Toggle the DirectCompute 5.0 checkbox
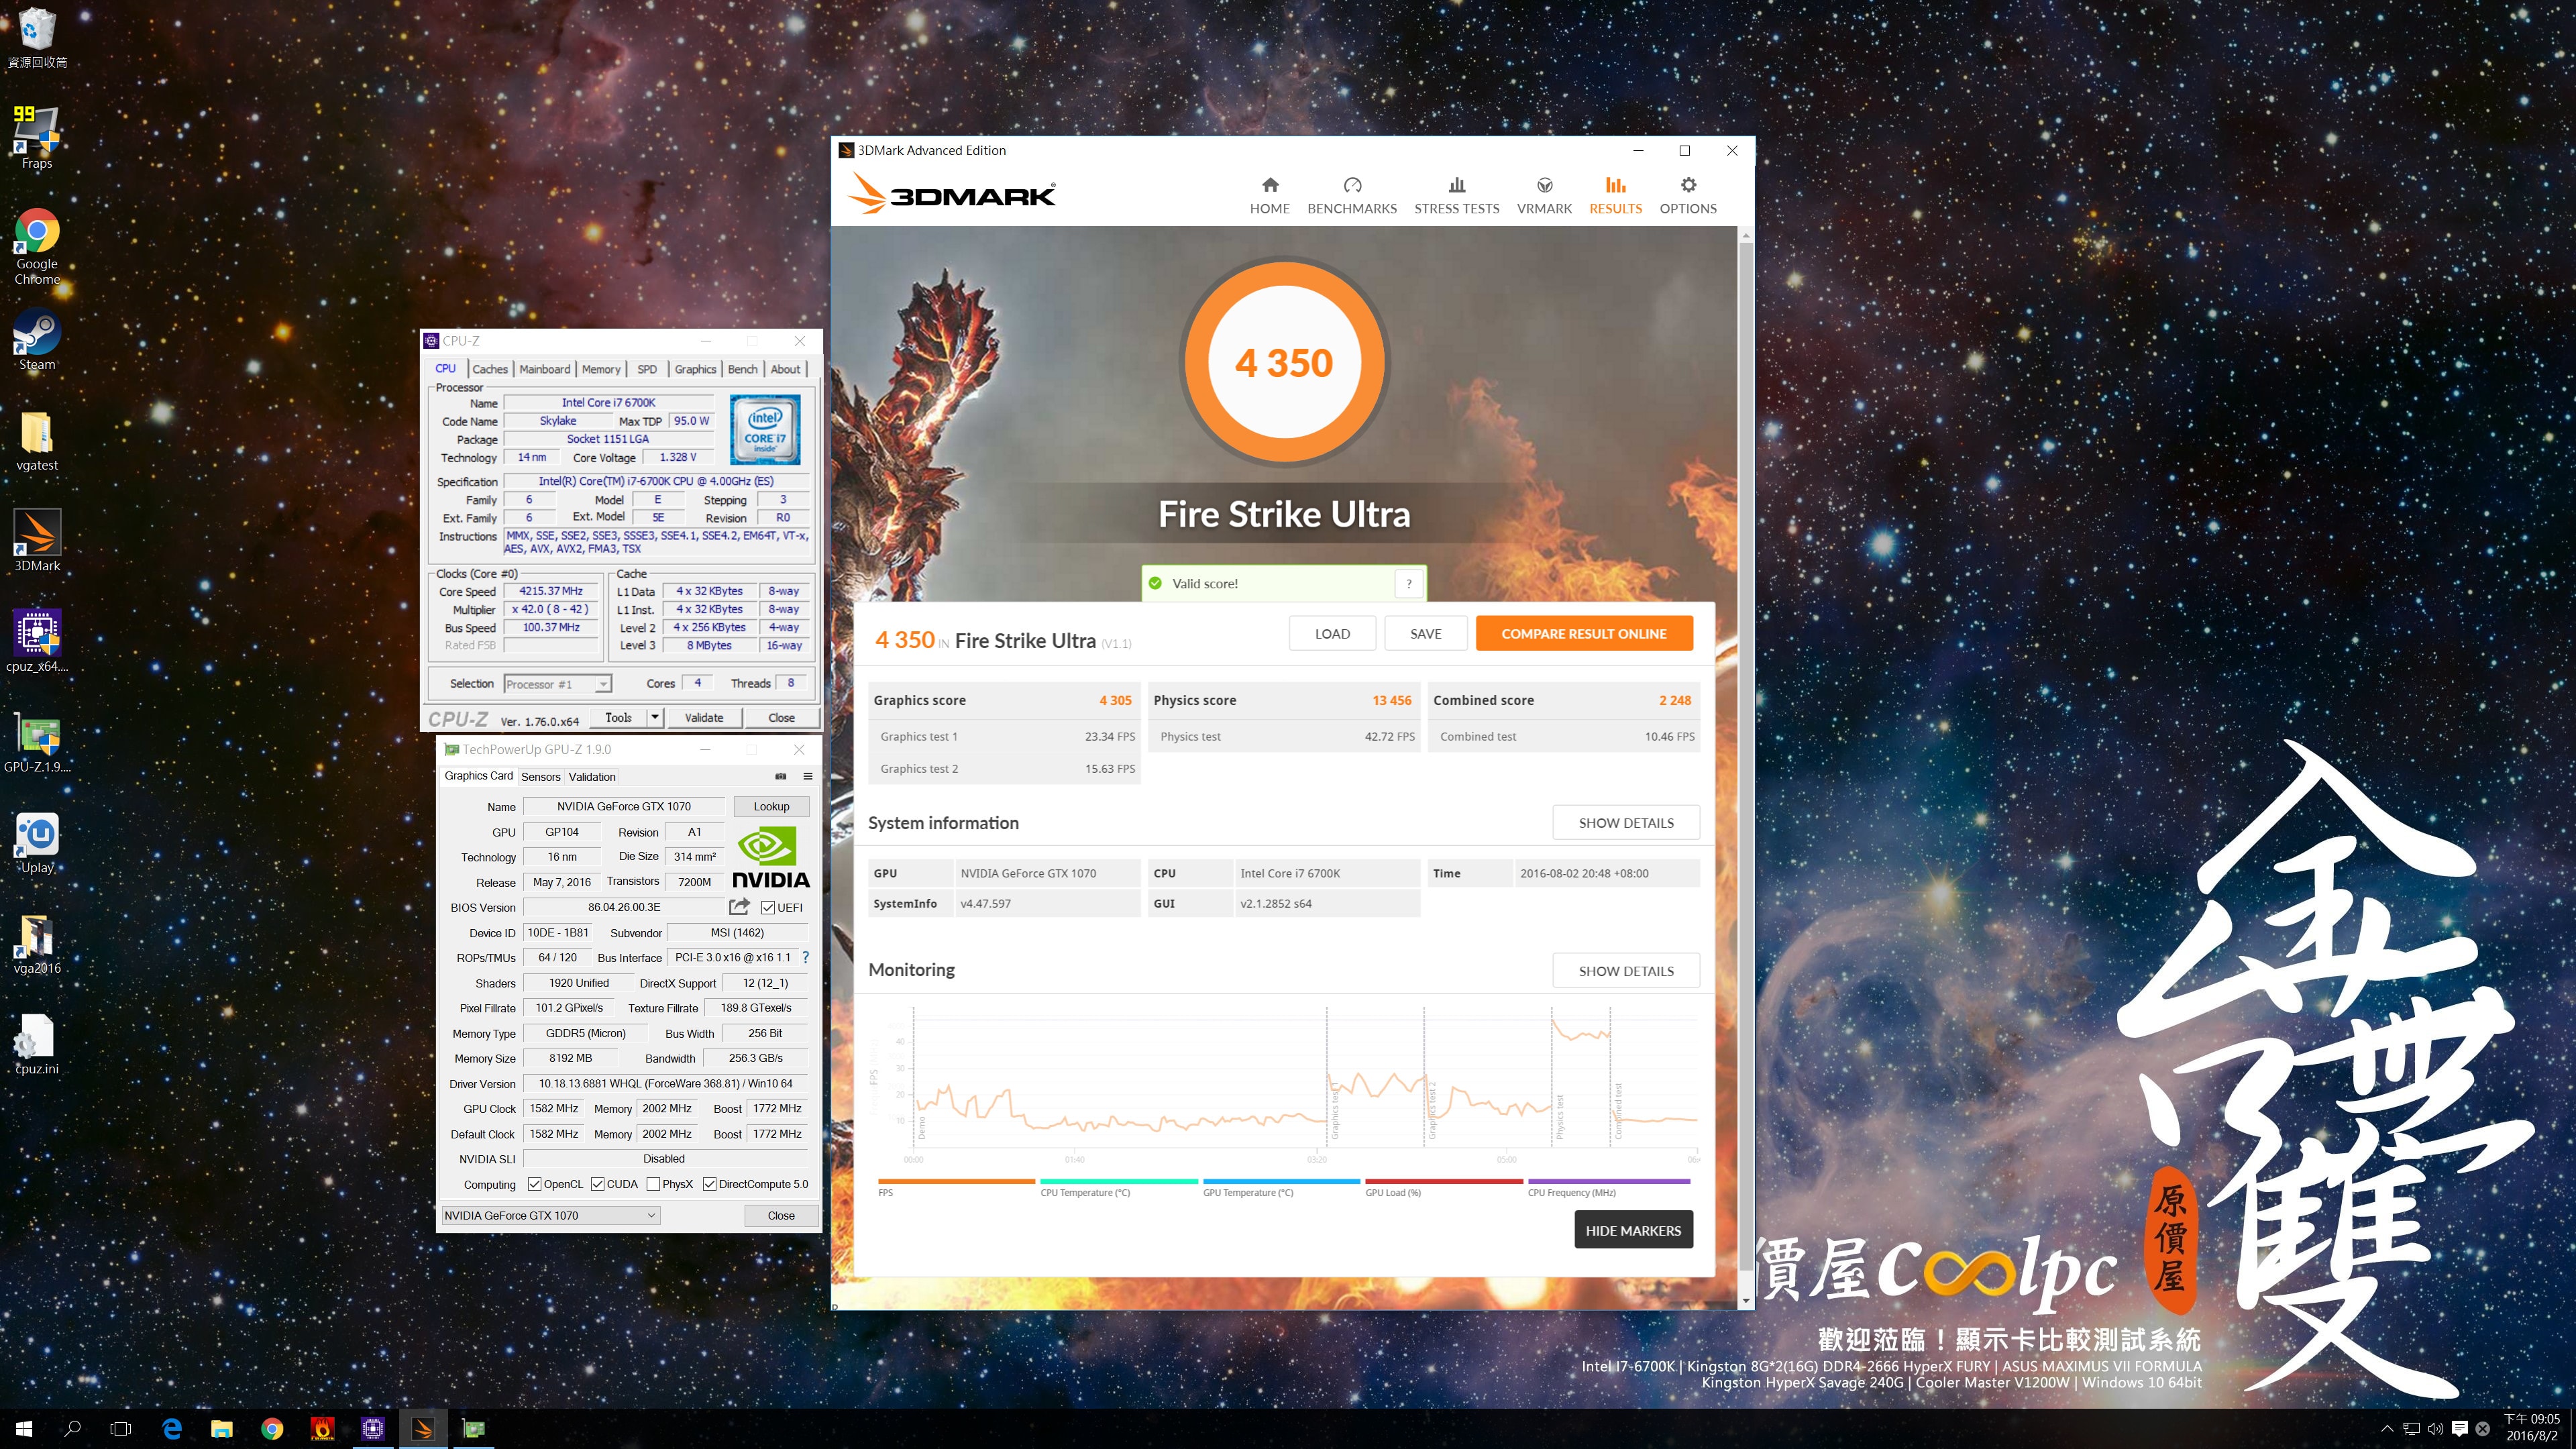Screen dimensions: 2576x1449 click(709, 1184)
